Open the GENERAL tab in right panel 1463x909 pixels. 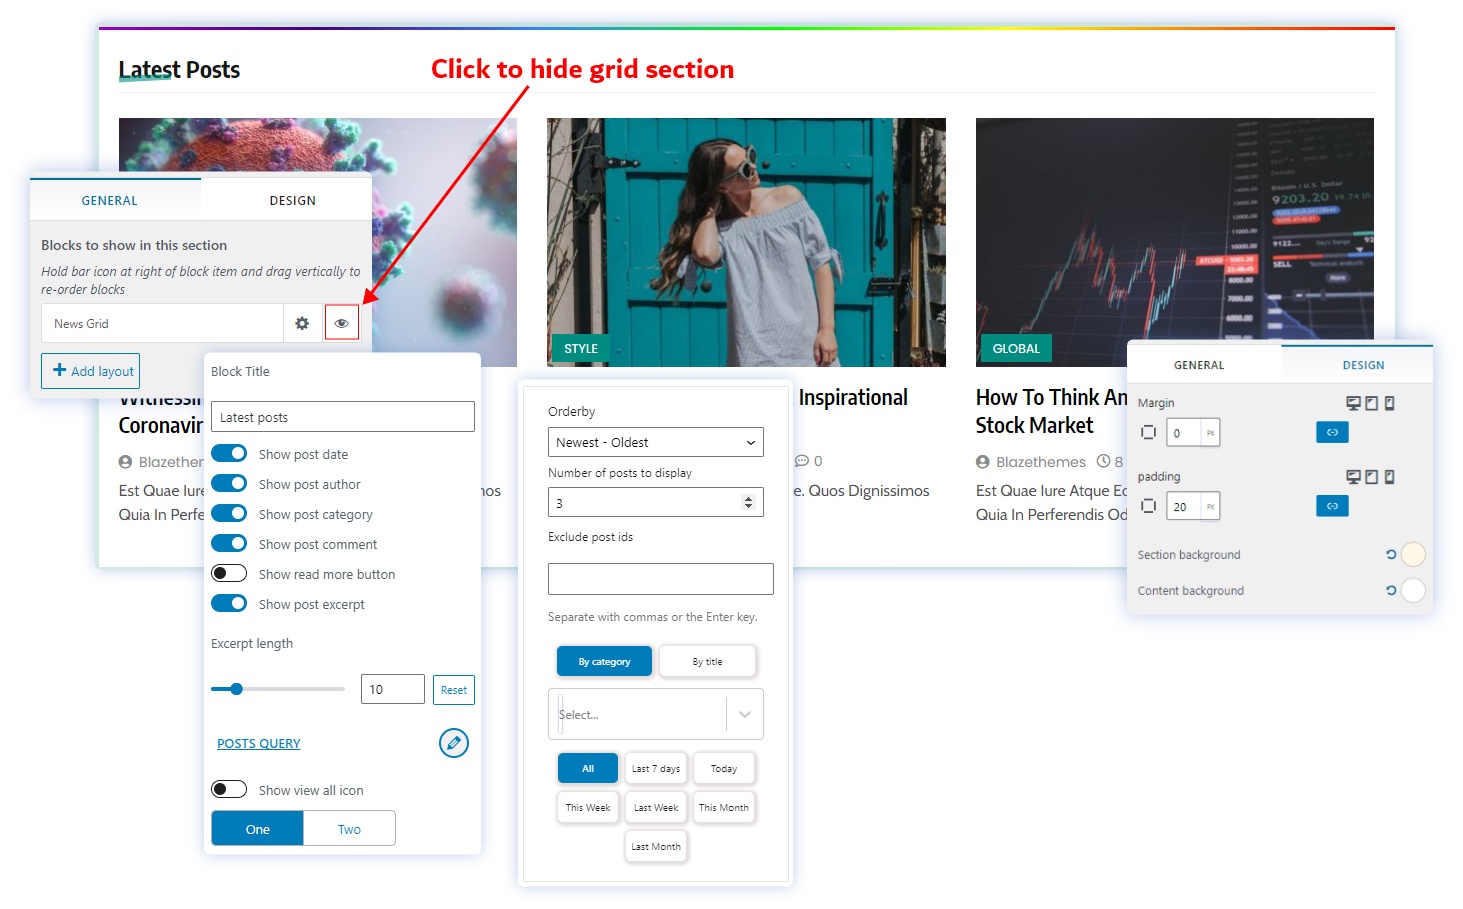tap(1198, 365)
